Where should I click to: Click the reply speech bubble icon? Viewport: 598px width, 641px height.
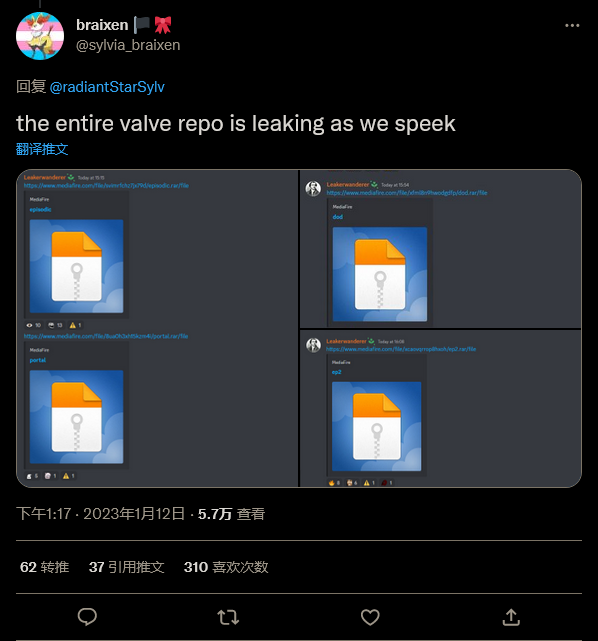pos(87,617)
